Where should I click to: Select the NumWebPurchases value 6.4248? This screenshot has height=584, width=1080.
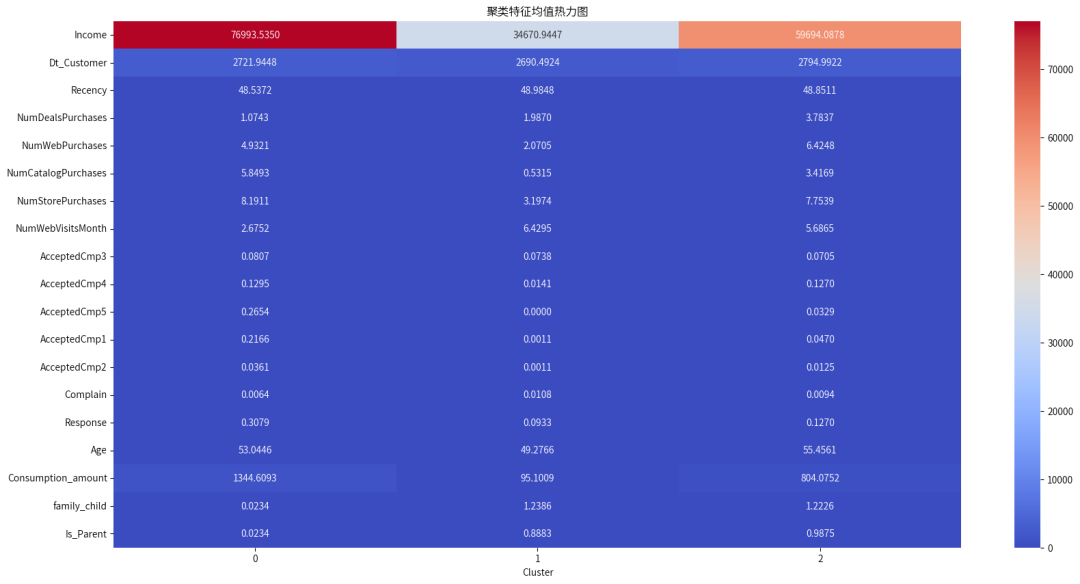click(820, 145)
